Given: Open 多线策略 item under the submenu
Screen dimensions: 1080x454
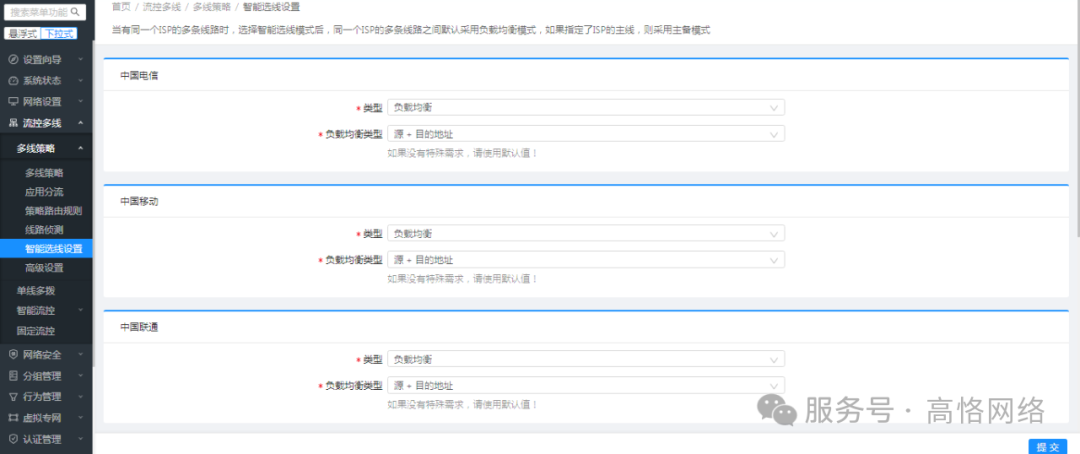Looking at the screenshot, I should pos(44,173).
